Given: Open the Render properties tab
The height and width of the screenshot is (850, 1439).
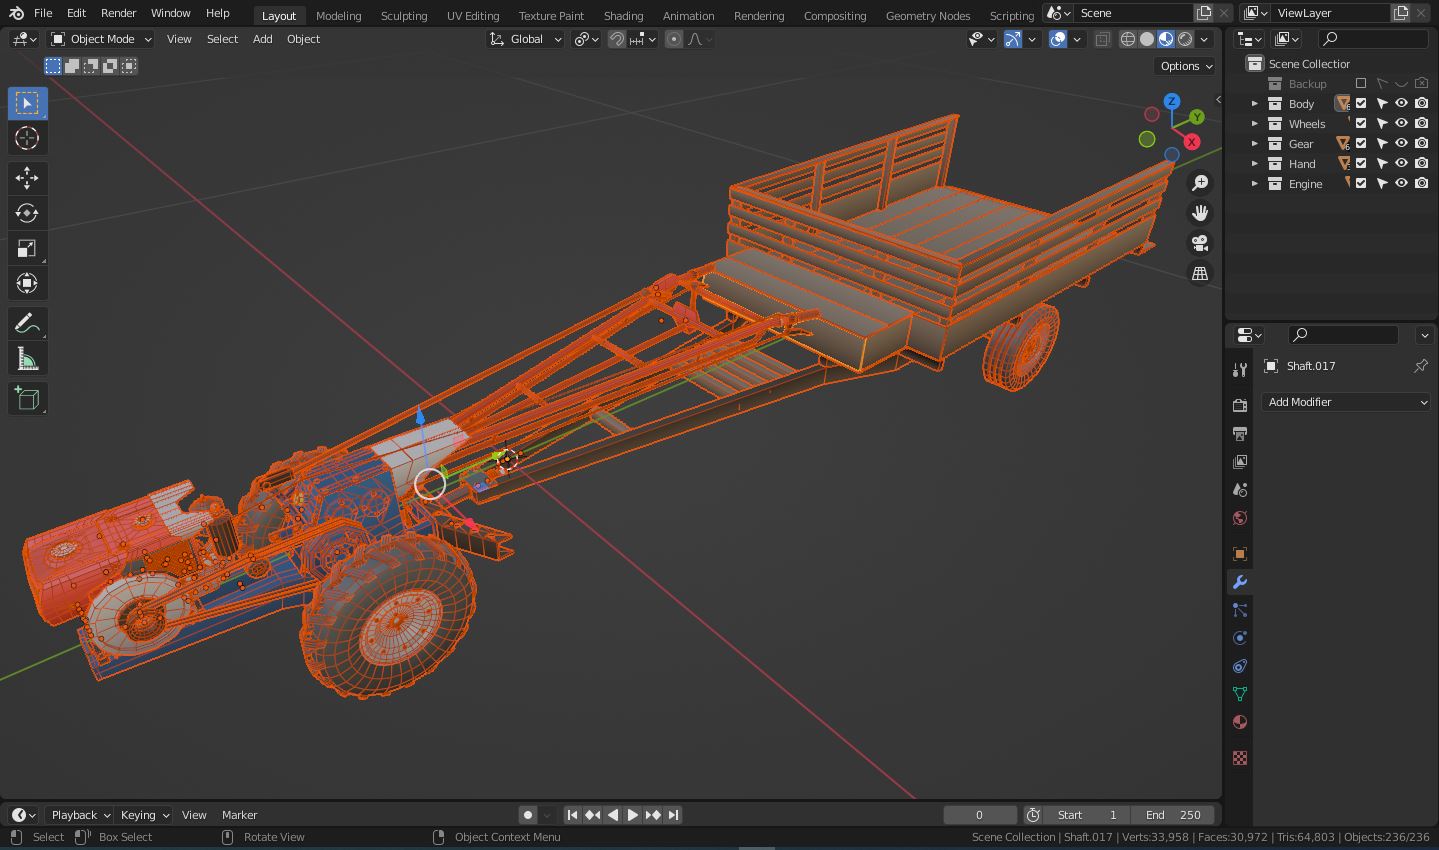Looking at the screenshot, I should 1240,405.
